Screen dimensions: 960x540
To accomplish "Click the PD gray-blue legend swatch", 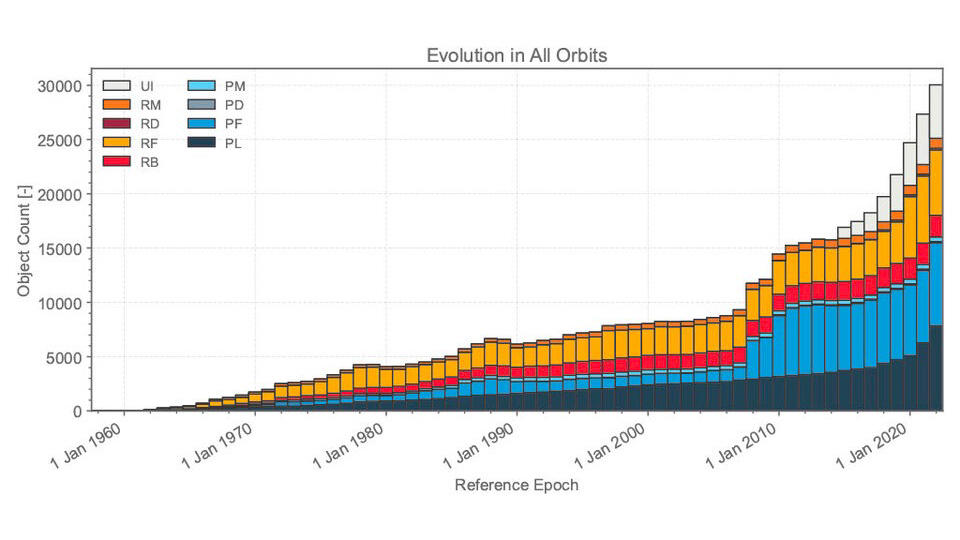I will coord(201,105).
